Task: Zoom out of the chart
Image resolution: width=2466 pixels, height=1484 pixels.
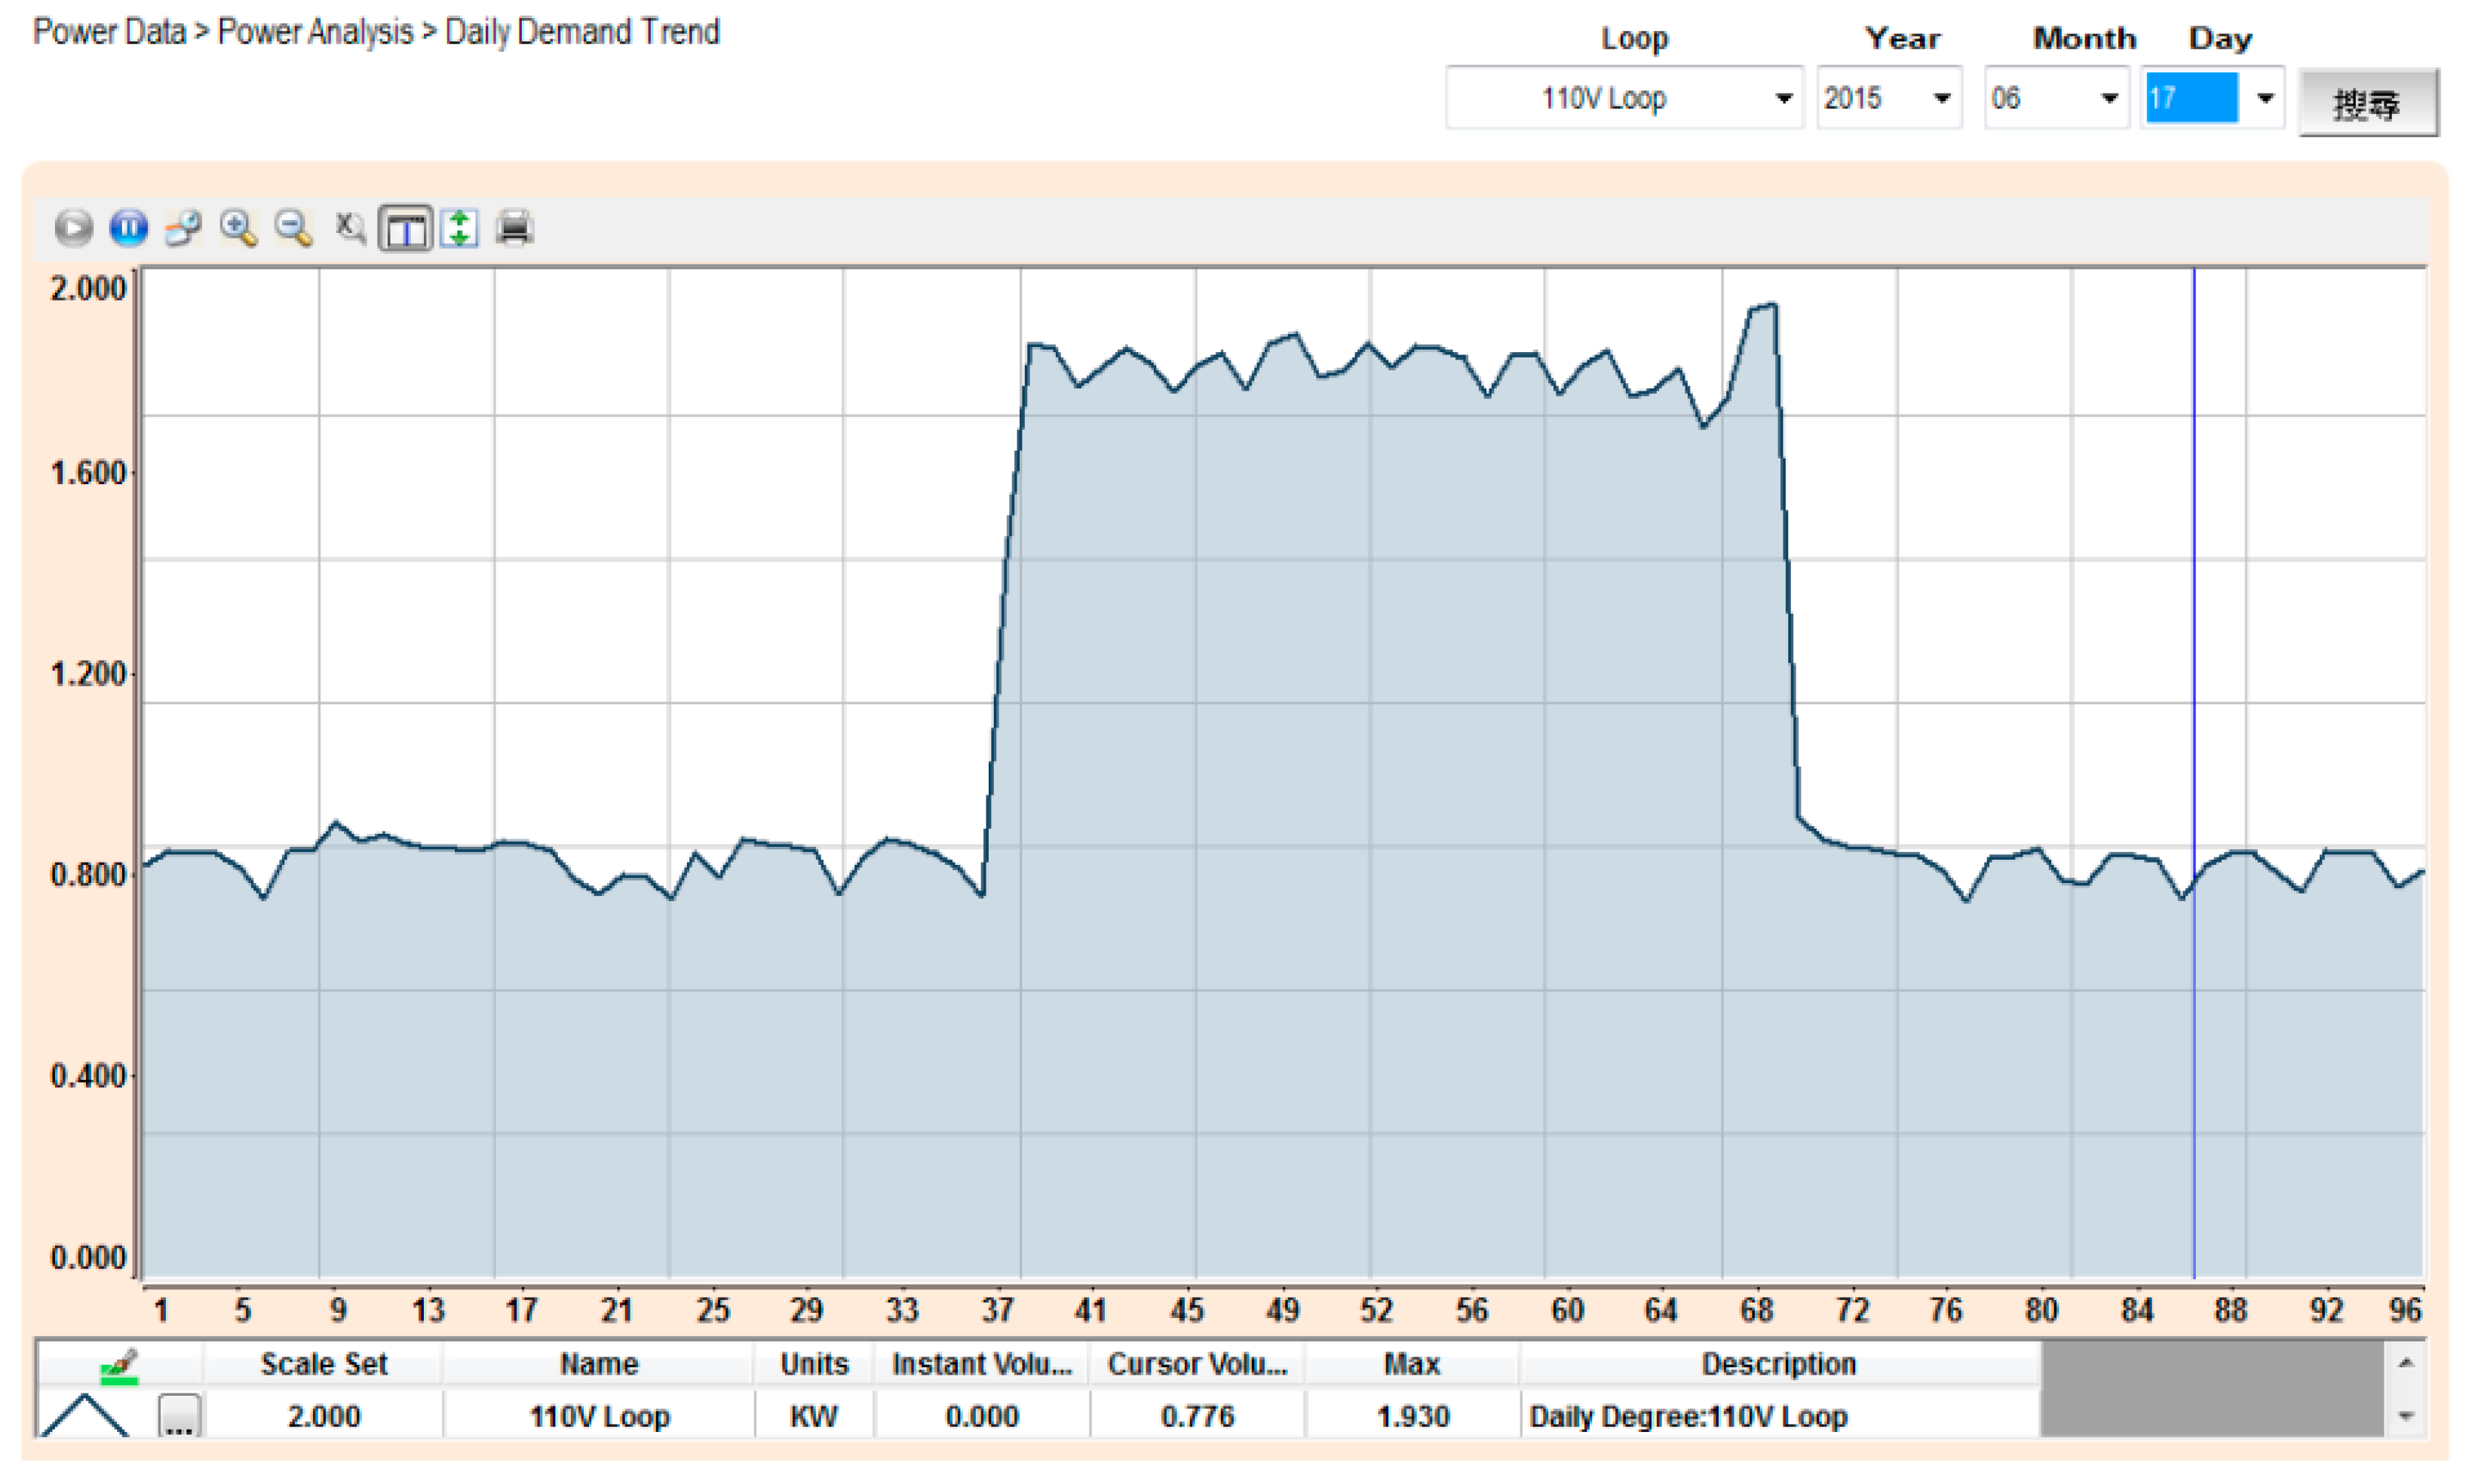Action: tap(293, 228)
